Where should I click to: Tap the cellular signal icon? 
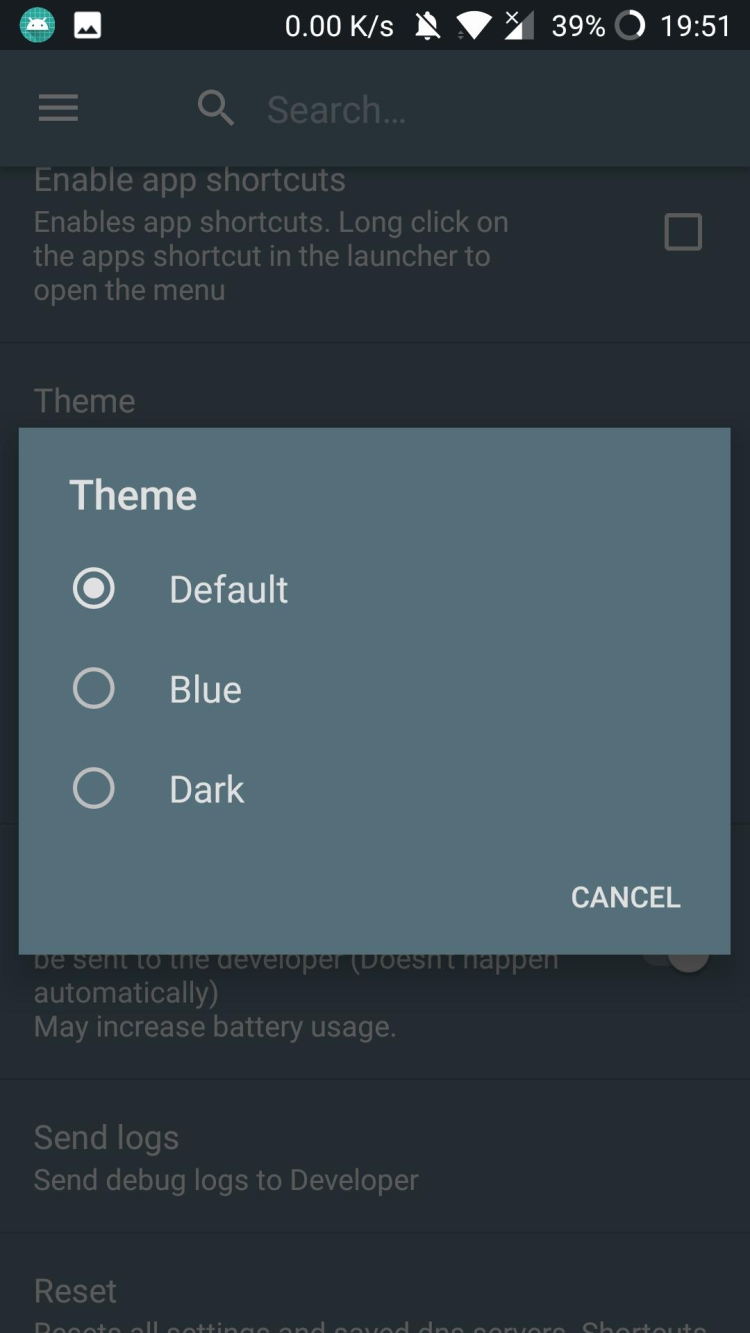(x=519, y=26)
